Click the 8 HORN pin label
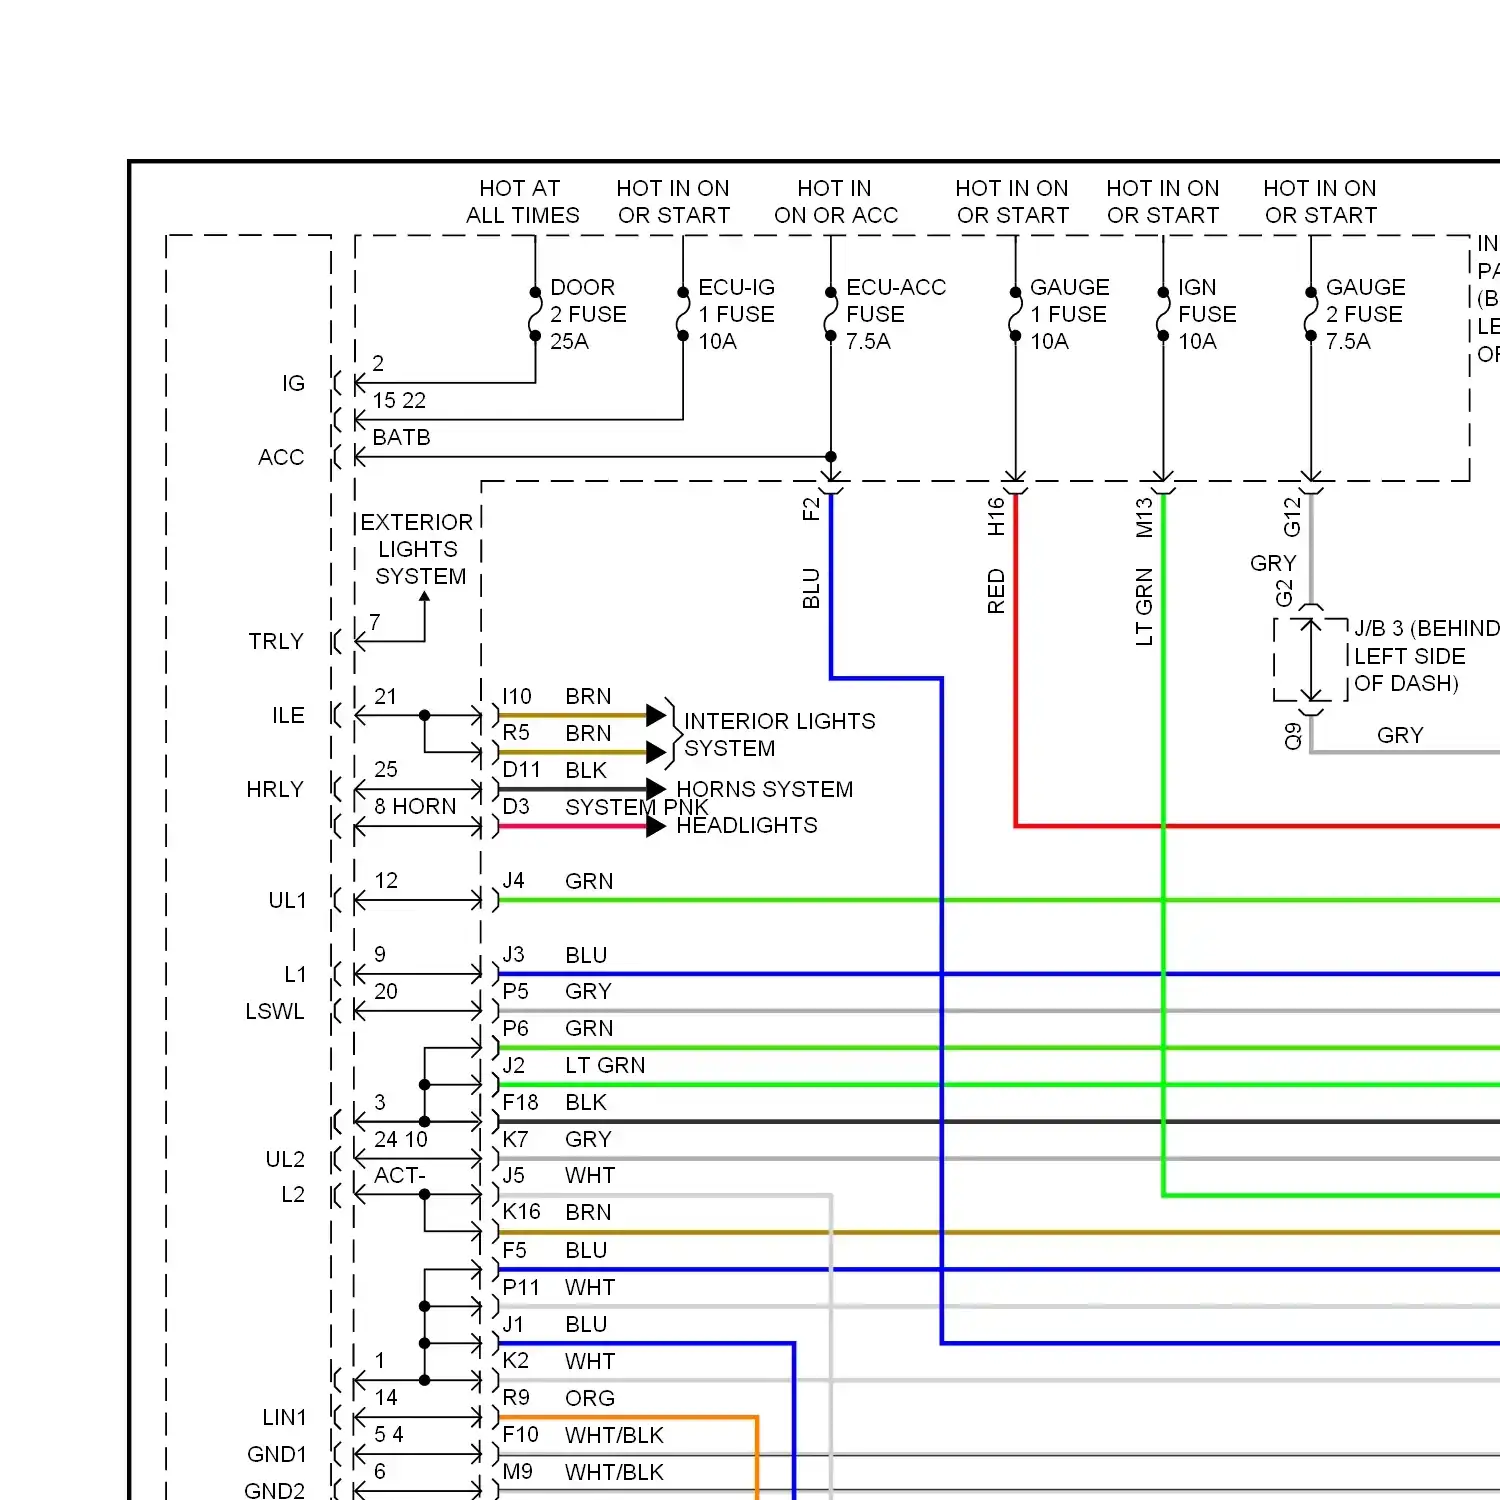Screen dimensions: 1500x1500 pyautogui.click(x=415, y=806)
